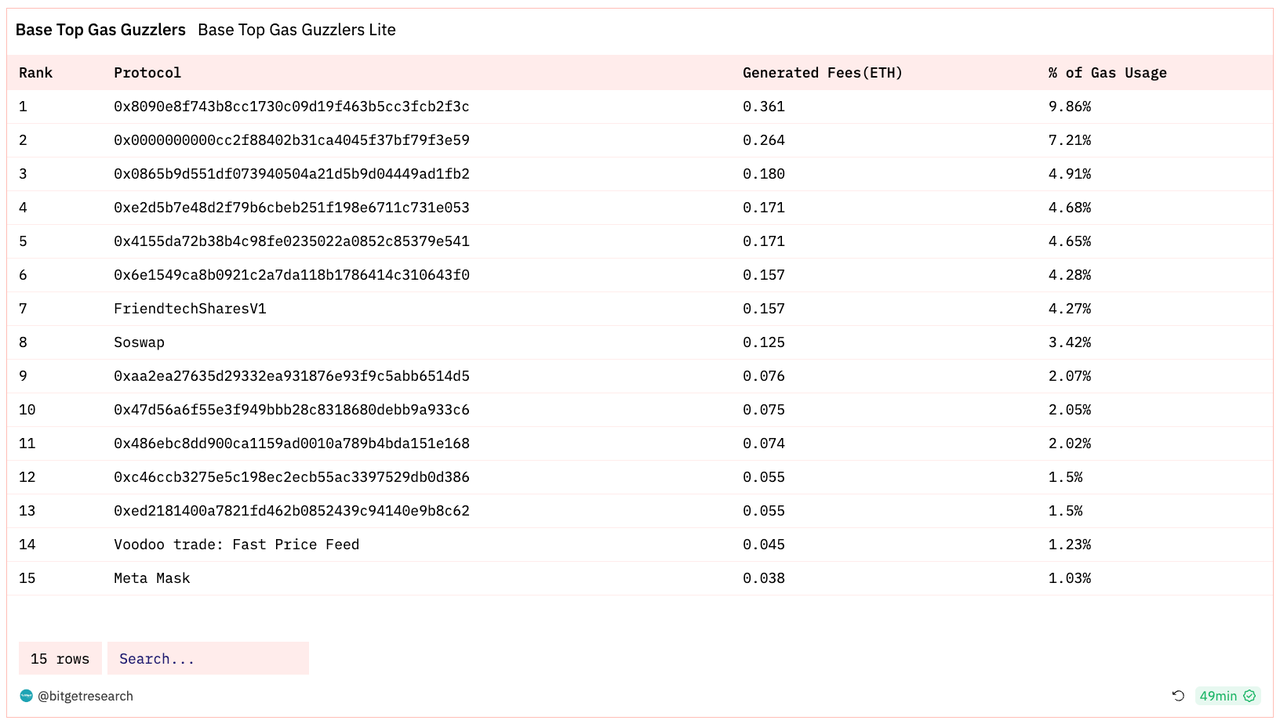The width and height of the screenshot is (1280, 724).
Task: Select the Meta Mask protocol row
Action: (x=640, y=578)
